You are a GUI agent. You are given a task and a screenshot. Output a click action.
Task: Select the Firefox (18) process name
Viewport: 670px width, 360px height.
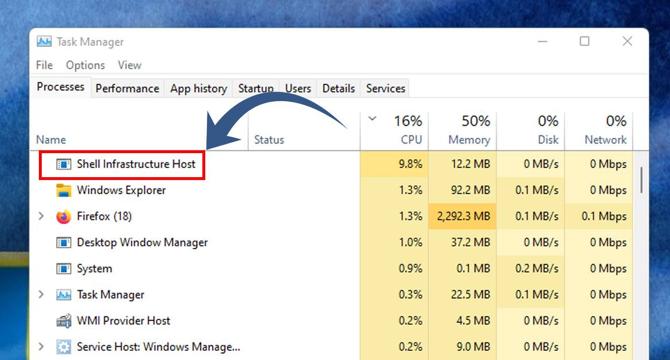pos(104,217)
